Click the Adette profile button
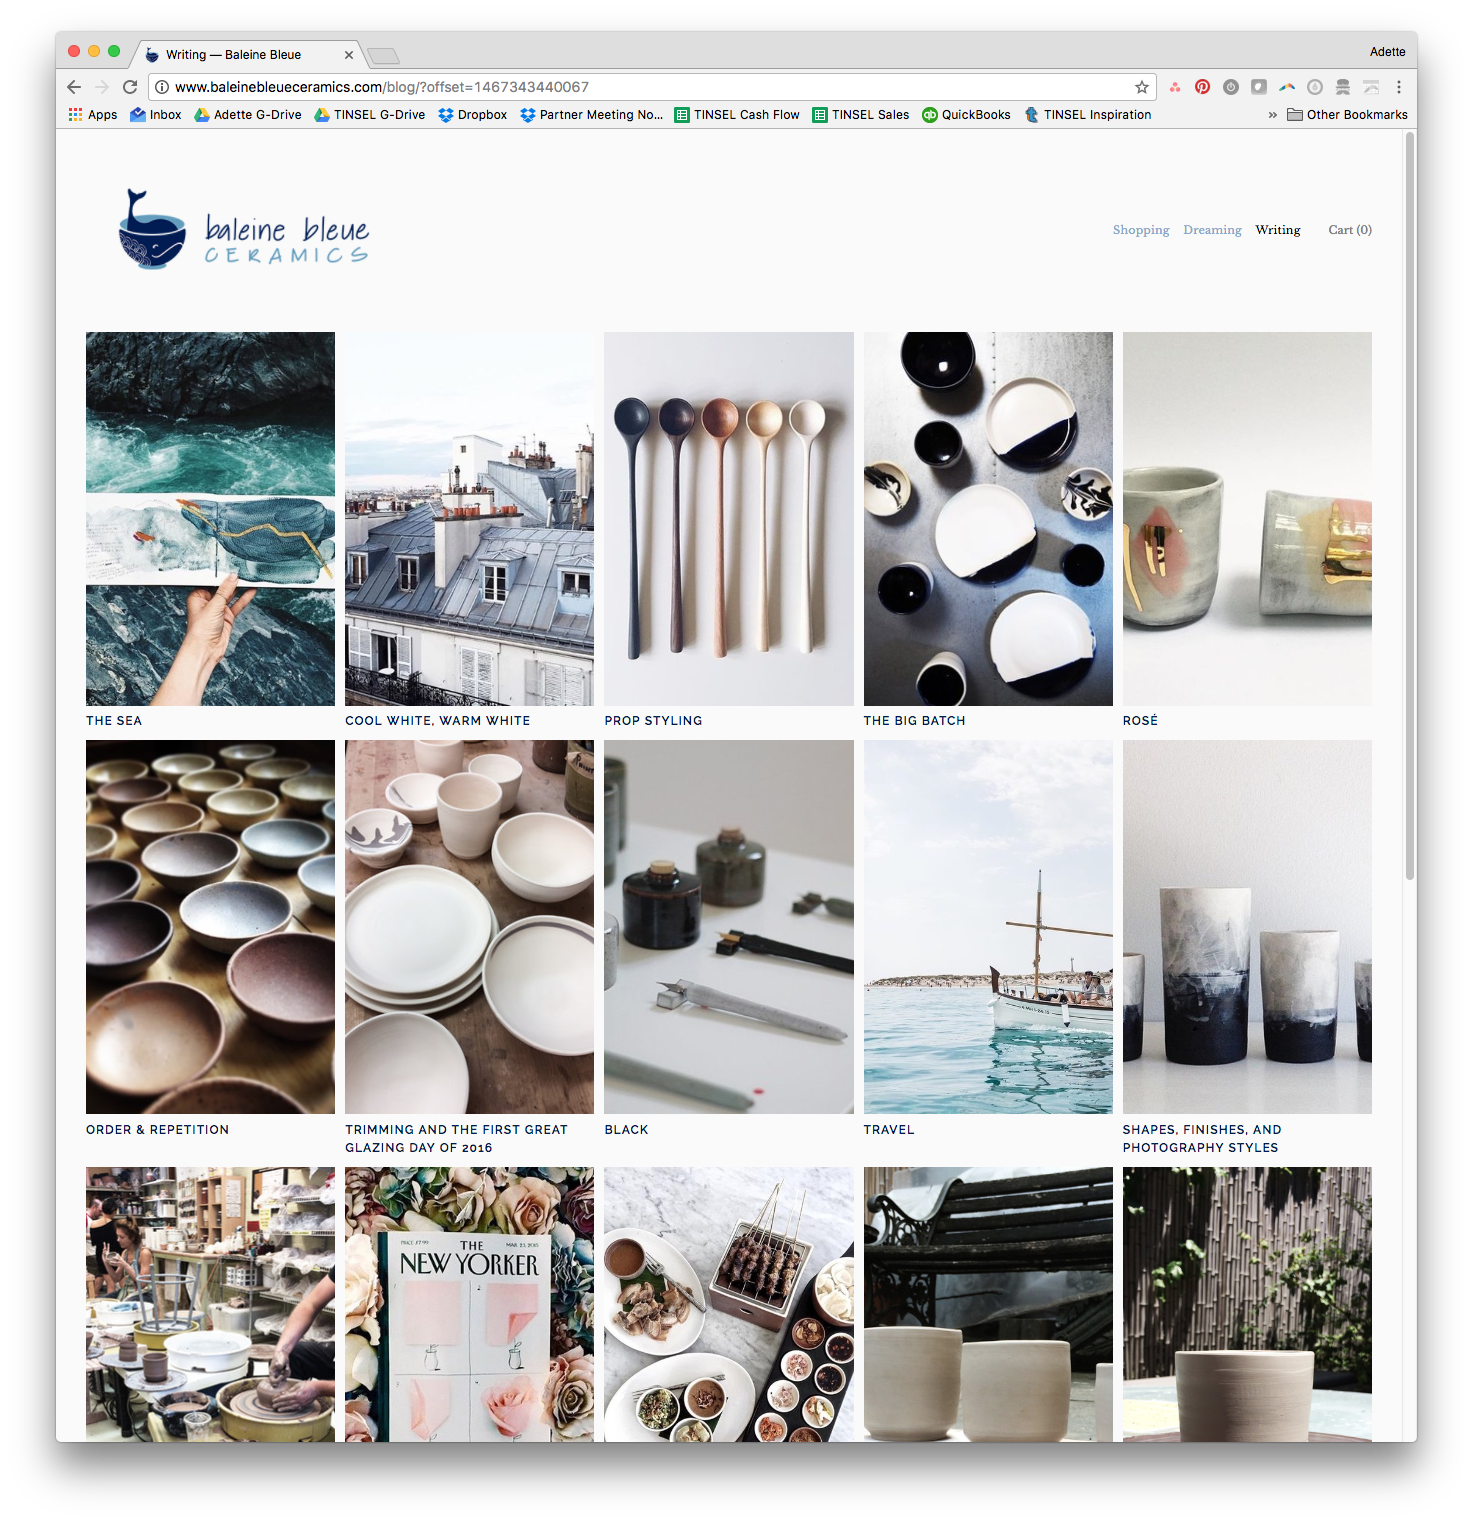This screenshot has height=1522, width=1473. (x=1387, y=52)
